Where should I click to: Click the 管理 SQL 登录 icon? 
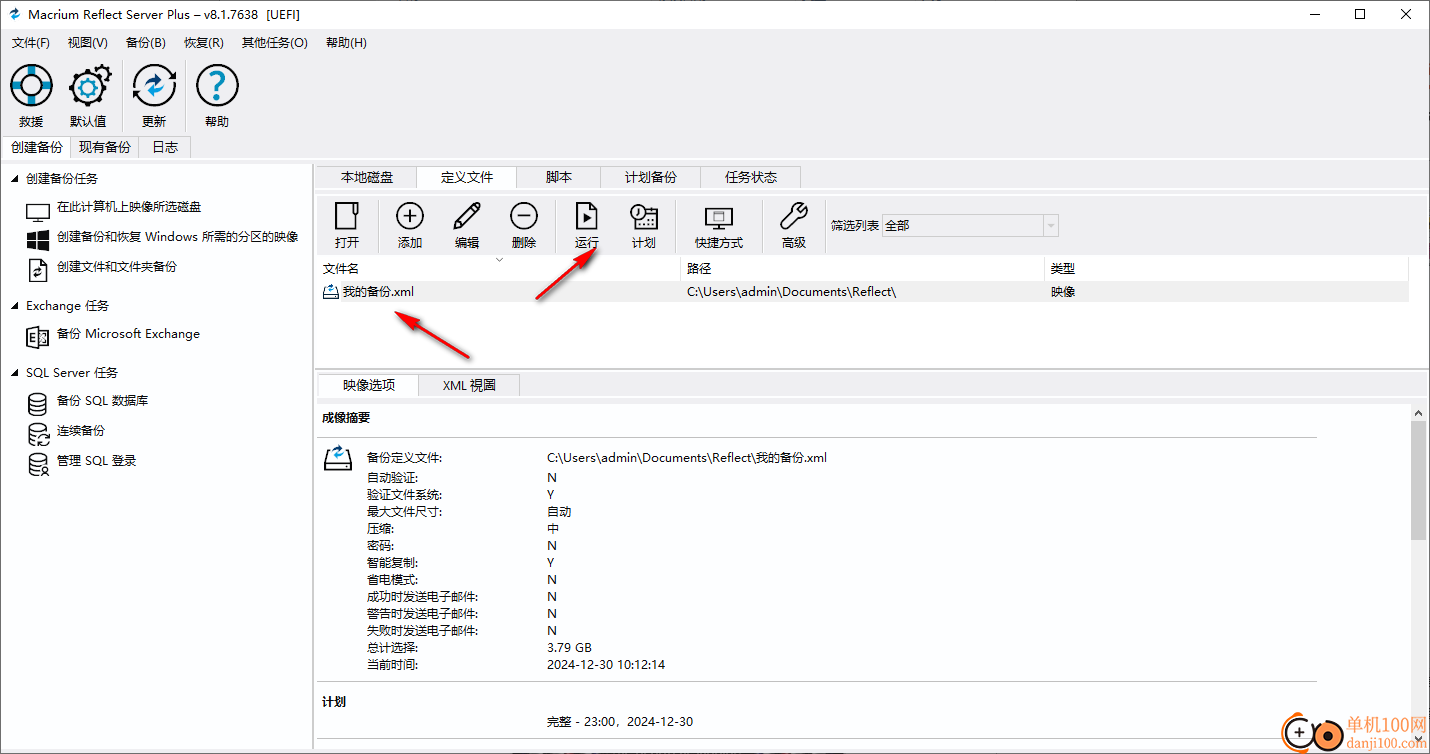click(38, 464)
